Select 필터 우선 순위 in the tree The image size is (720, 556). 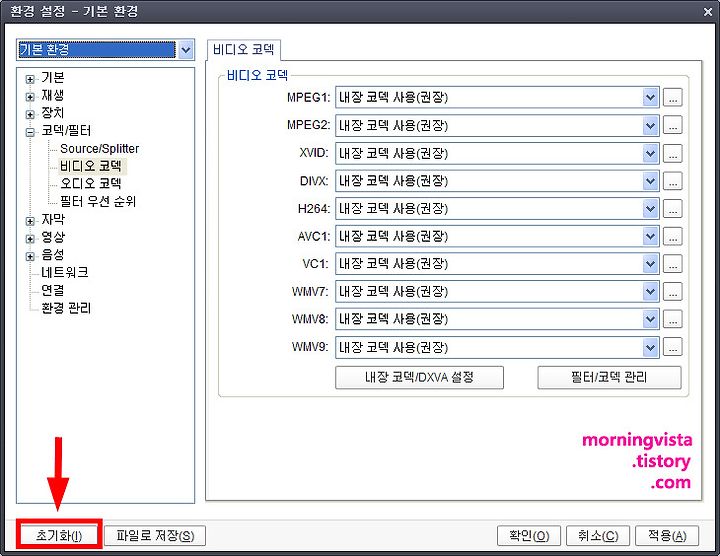pos(98,201)
